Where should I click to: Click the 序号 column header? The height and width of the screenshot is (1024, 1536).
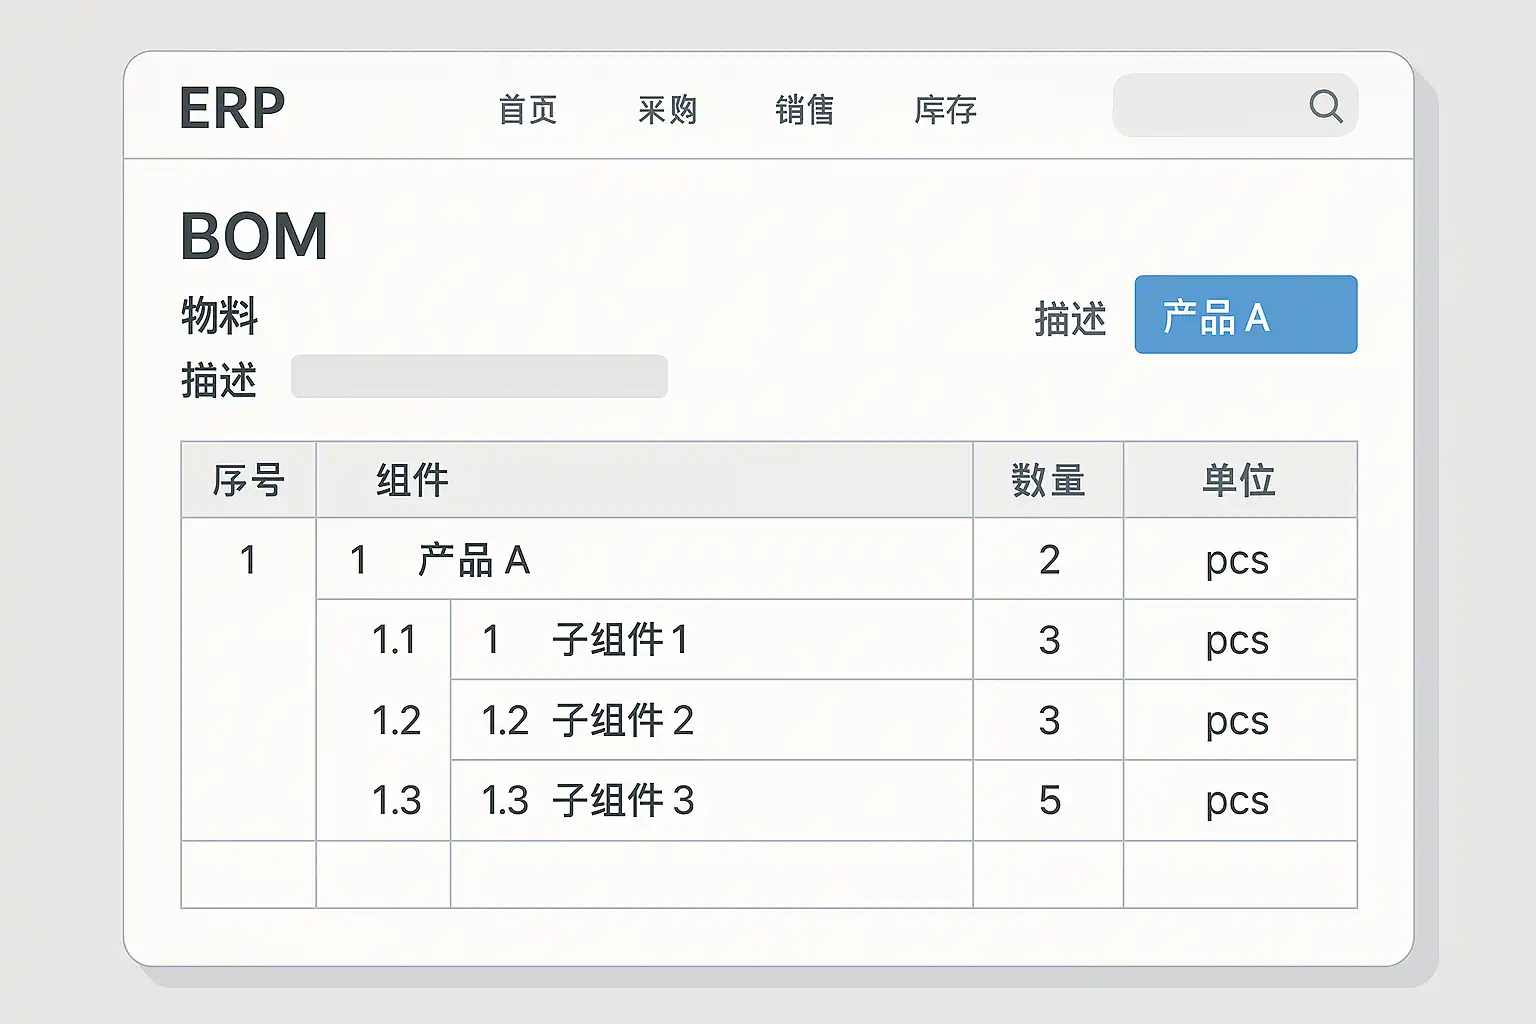[248, 480]
